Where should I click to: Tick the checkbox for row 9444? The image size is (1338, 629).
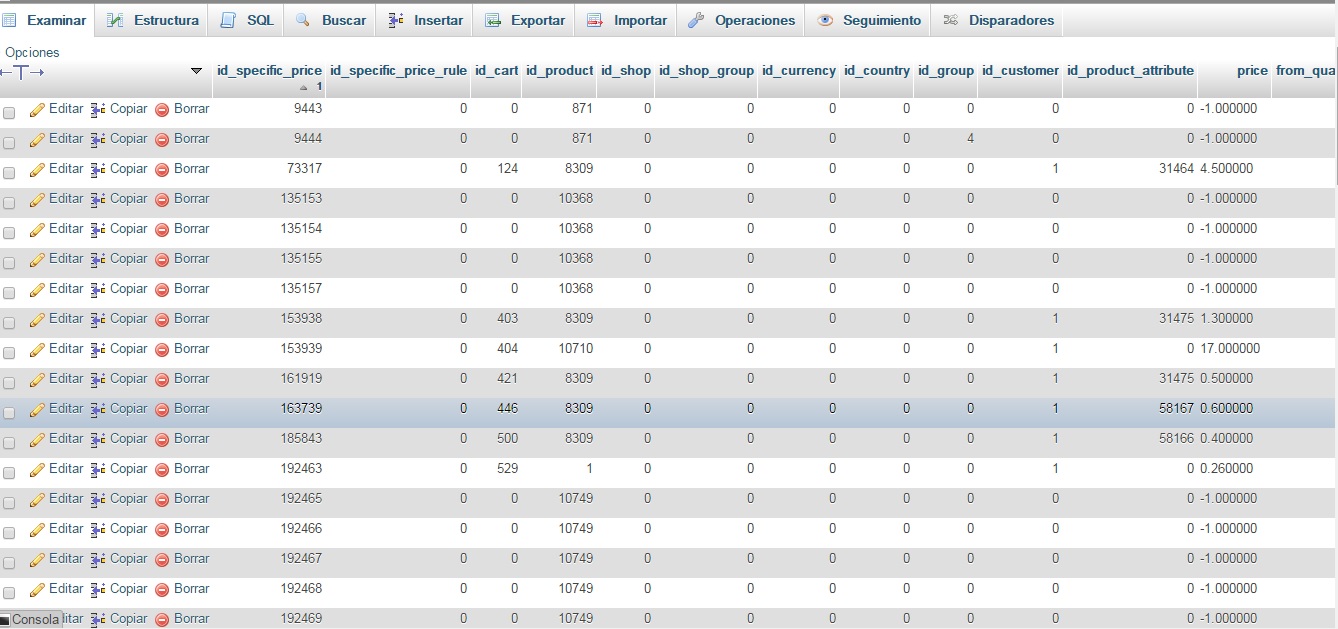9,143
